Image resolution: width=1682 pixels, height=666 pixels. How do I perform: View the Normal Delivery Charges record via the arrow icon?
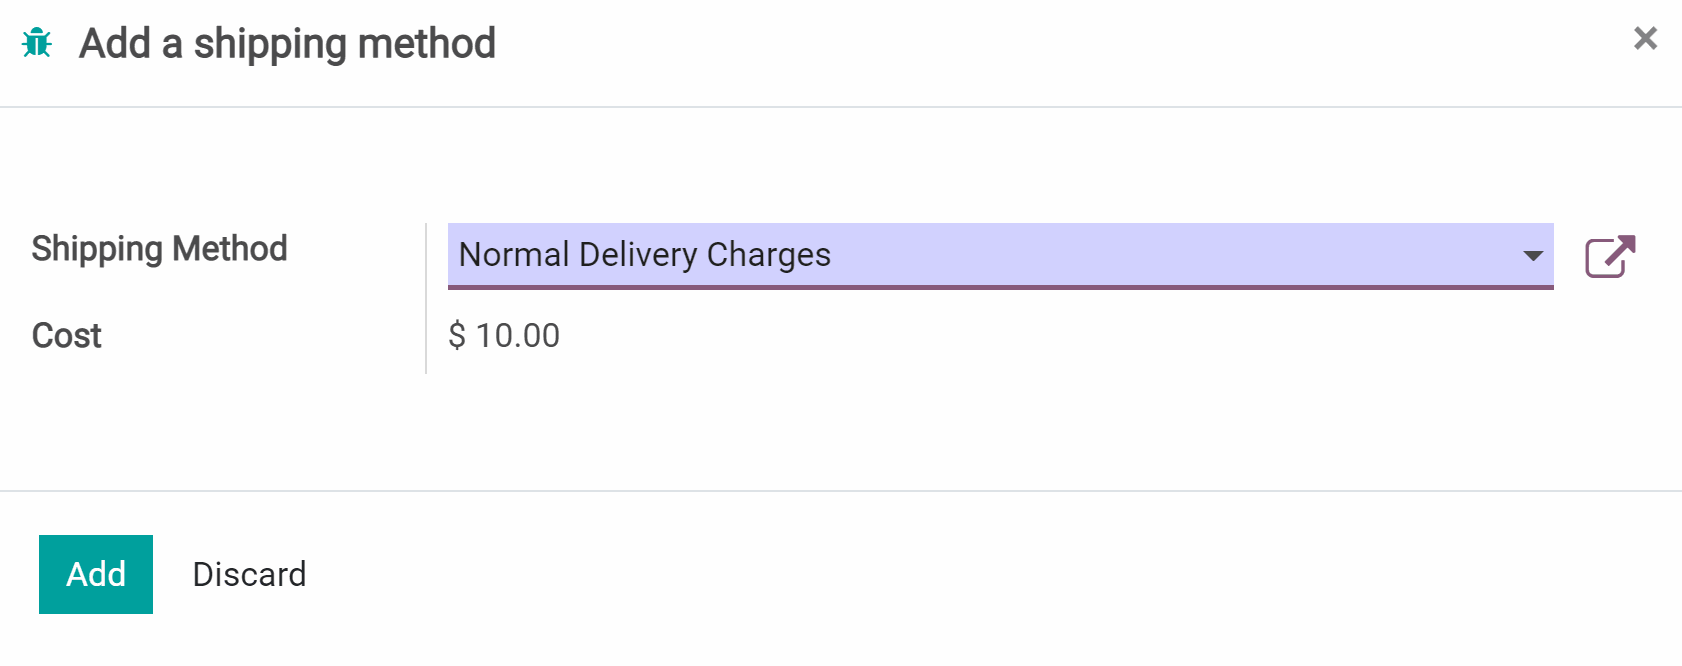1610,257
